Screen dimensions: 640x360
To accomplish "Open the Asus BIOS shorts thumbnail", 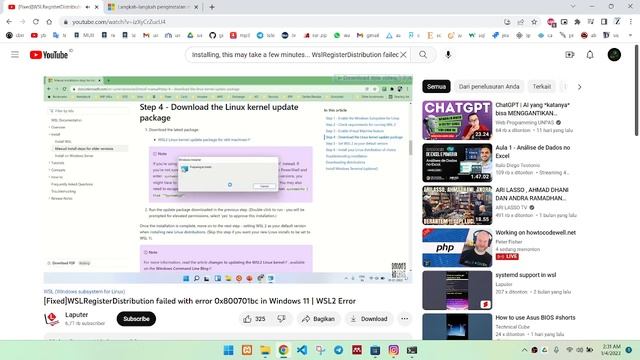I will [457, 327].
